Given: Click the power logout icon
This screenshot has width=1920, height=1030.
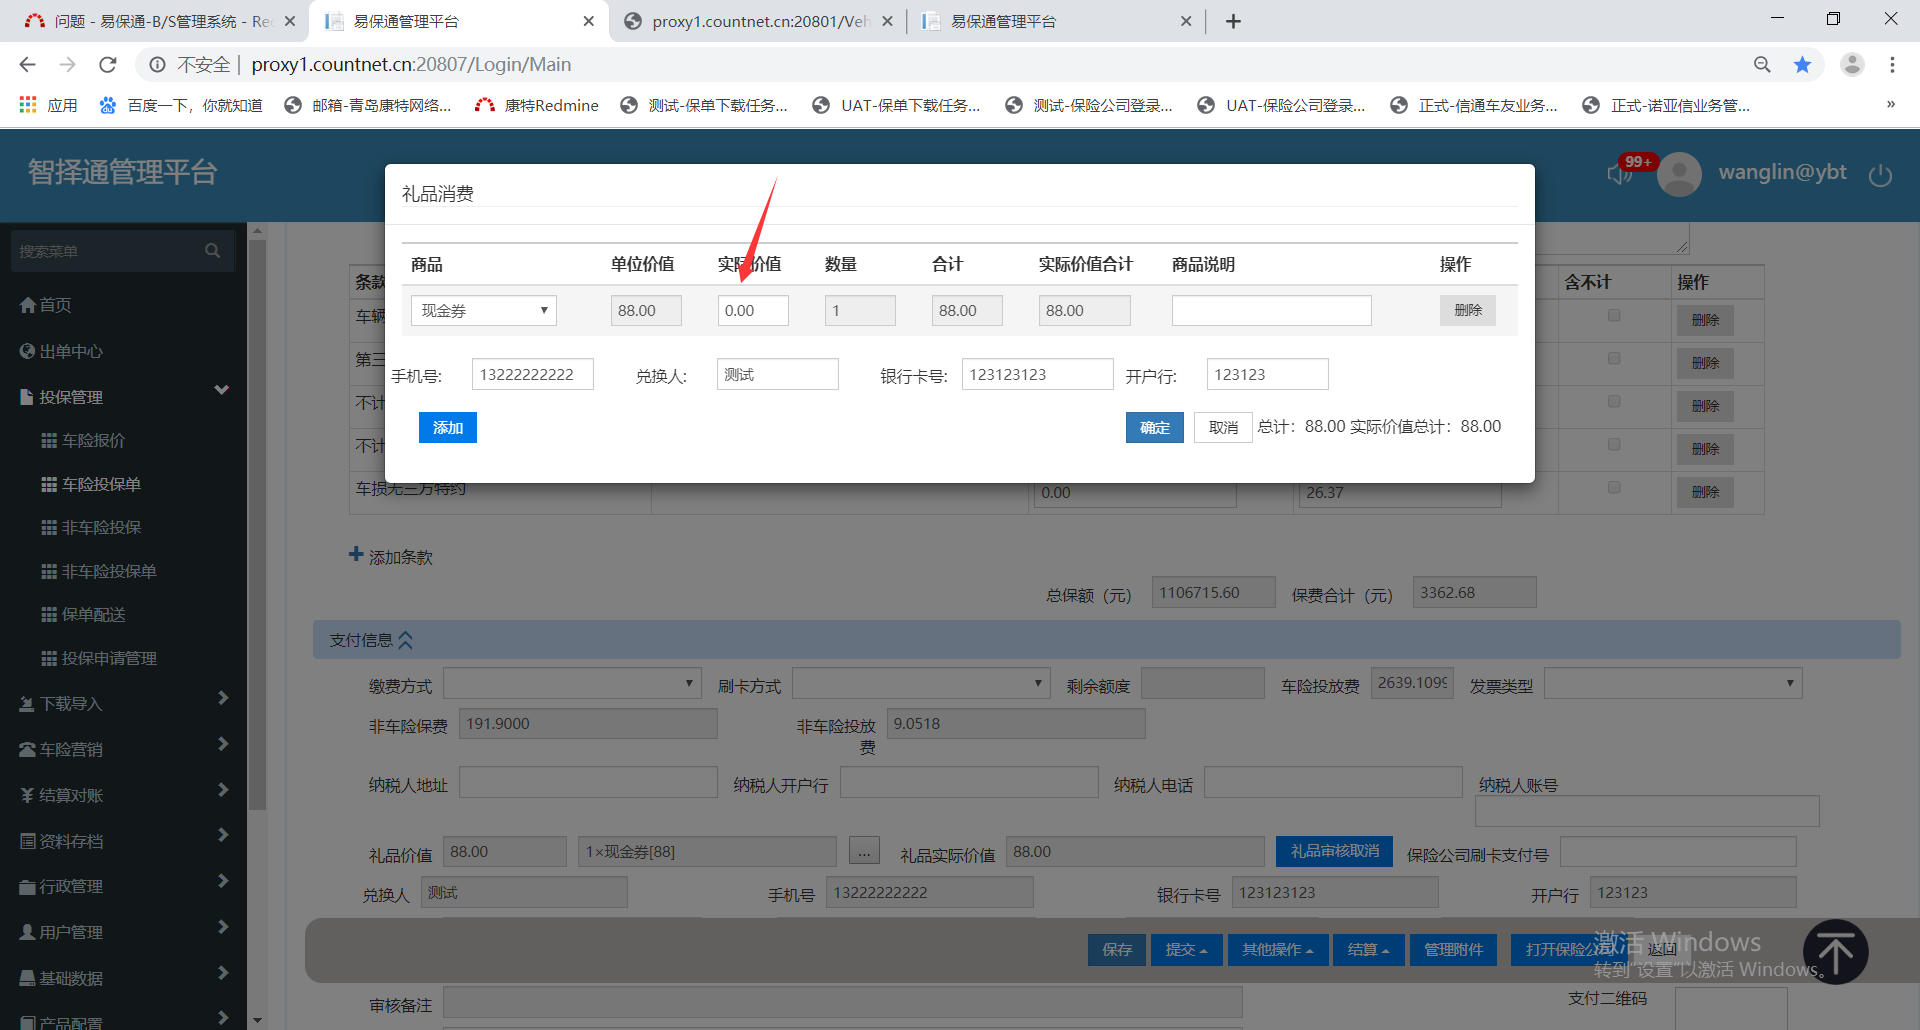Looking at the screenshot, I should click(x=1880, y=175).
